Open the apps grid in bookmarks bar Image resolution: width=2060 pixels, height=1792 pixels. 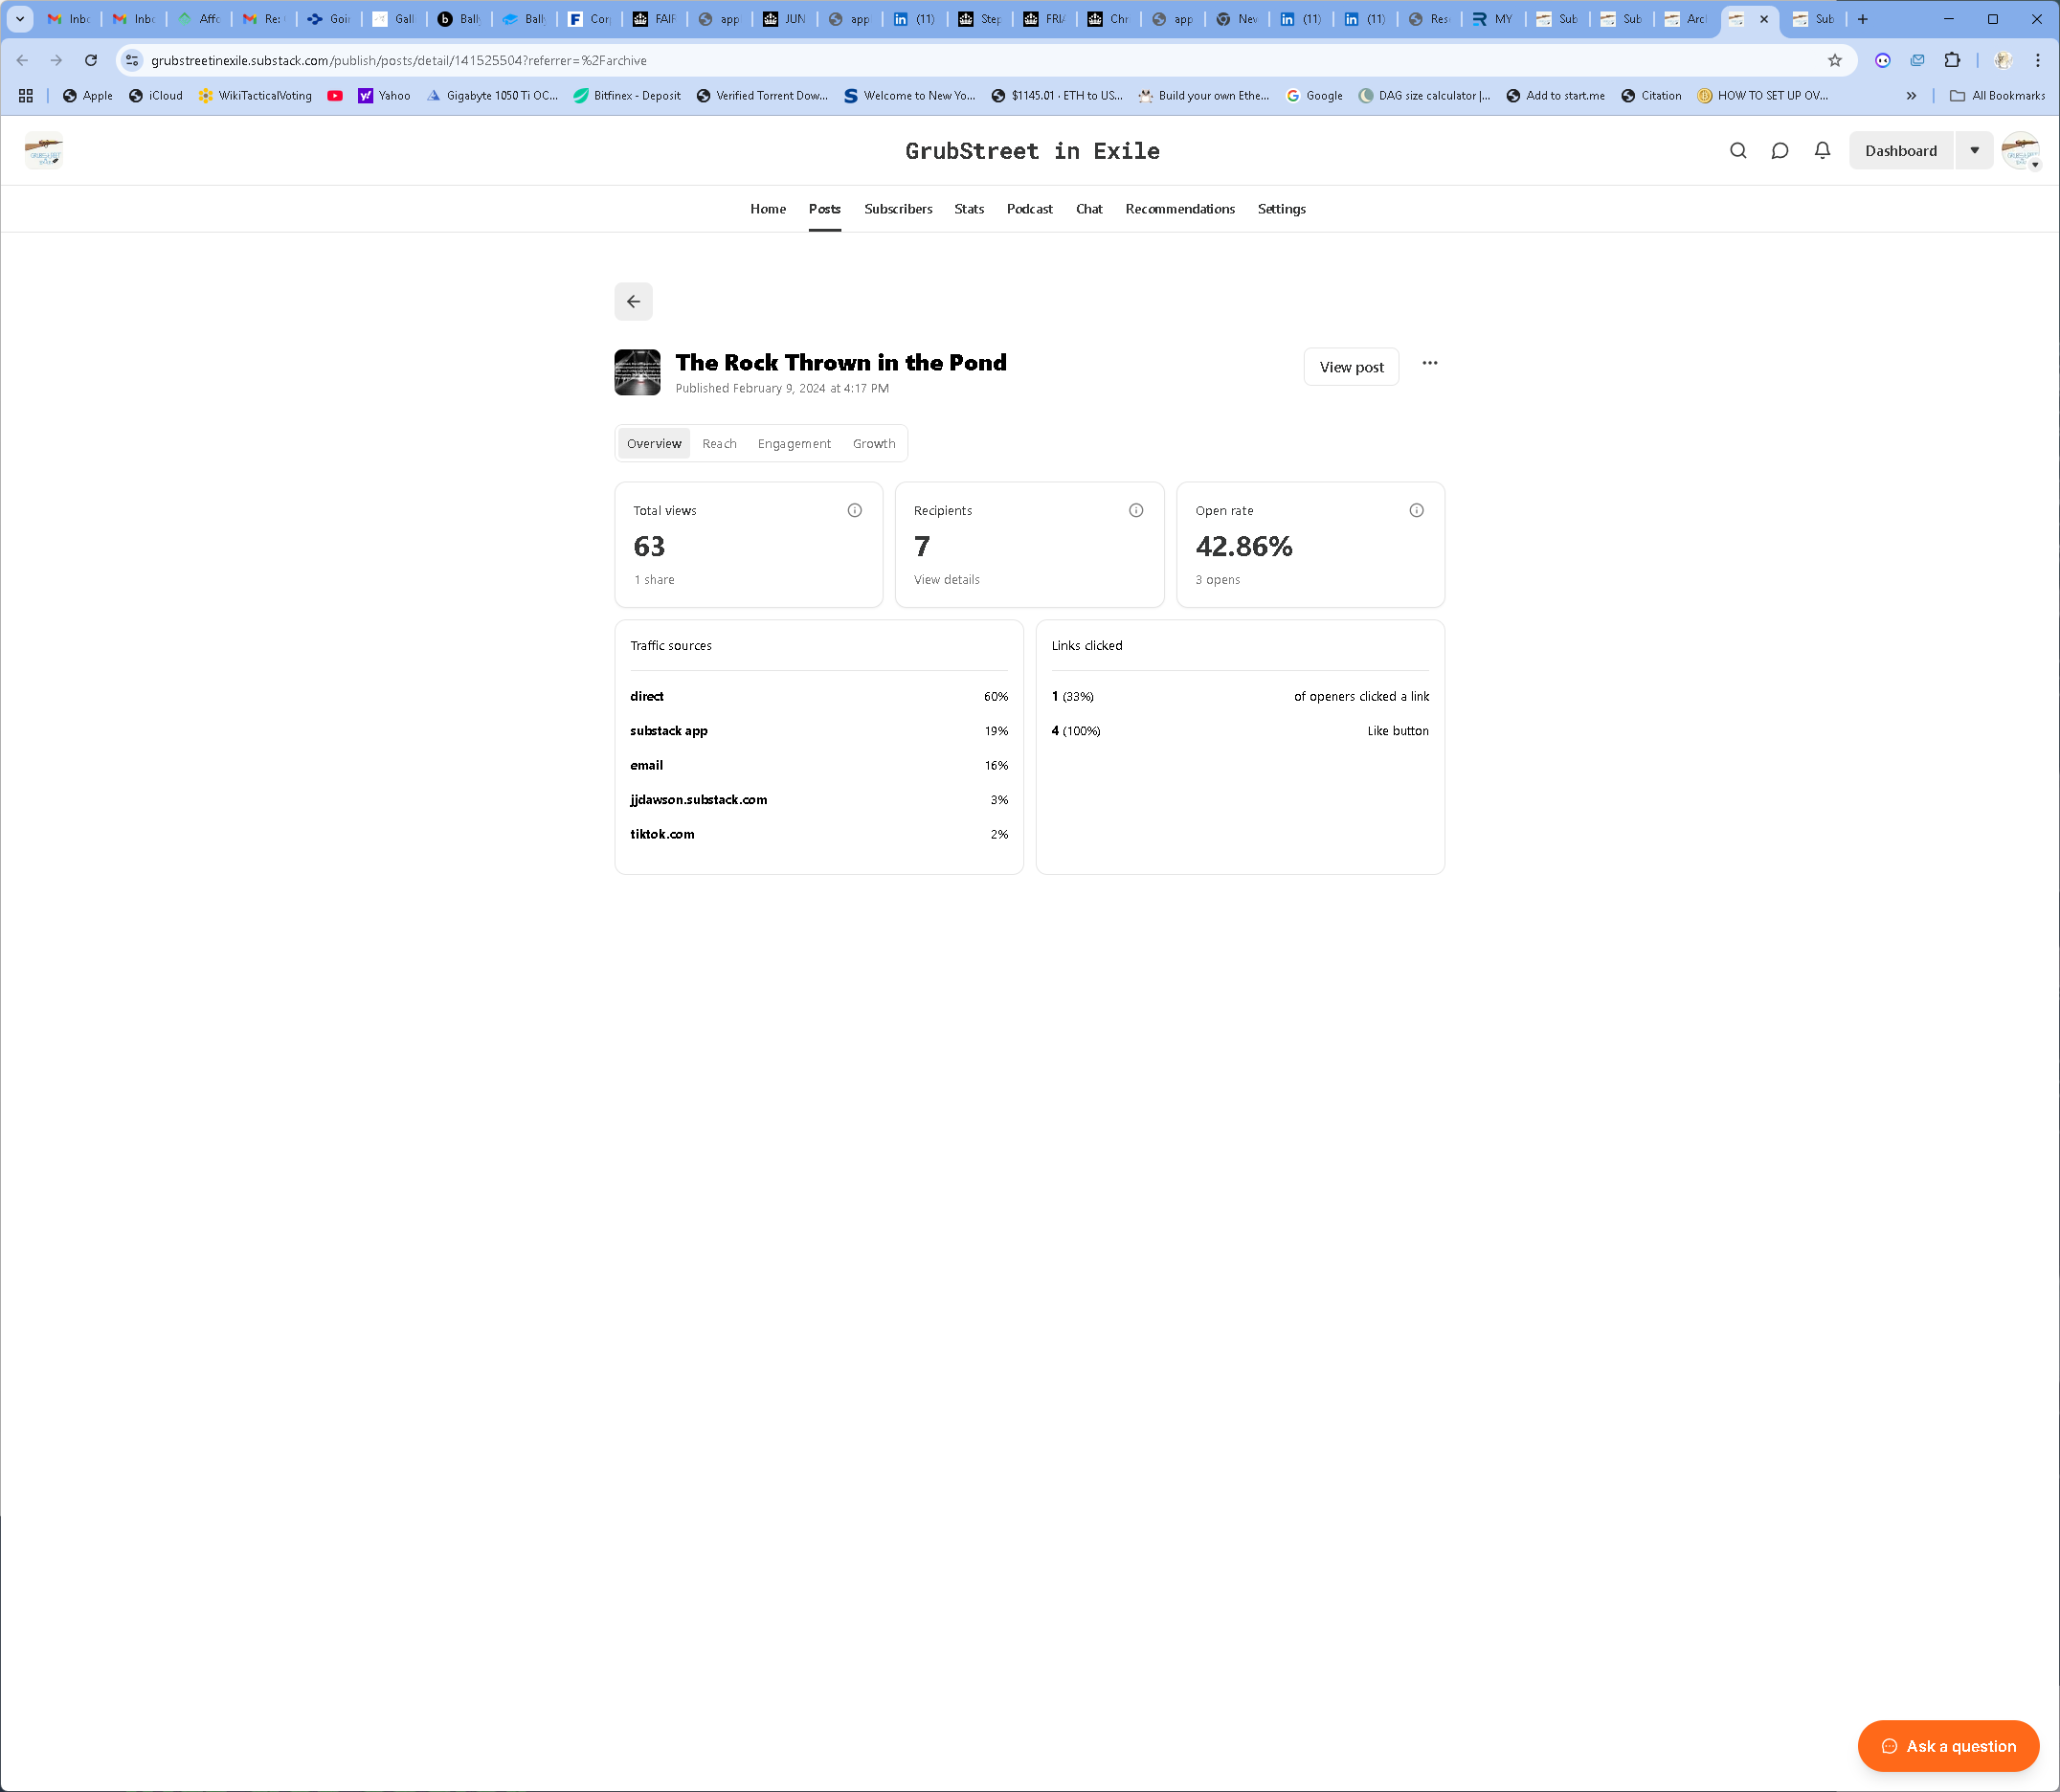point(26,95)
